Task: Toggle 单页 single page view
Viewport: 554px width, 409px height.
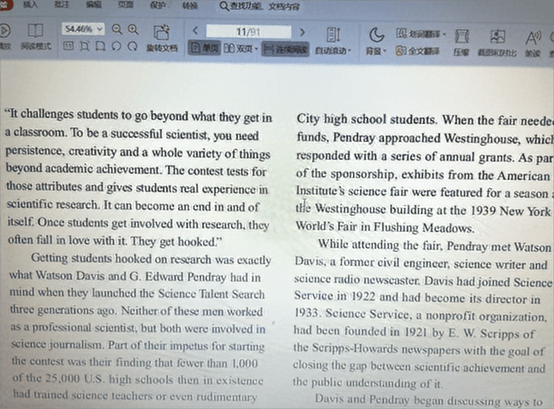Action: pos(205,48)
